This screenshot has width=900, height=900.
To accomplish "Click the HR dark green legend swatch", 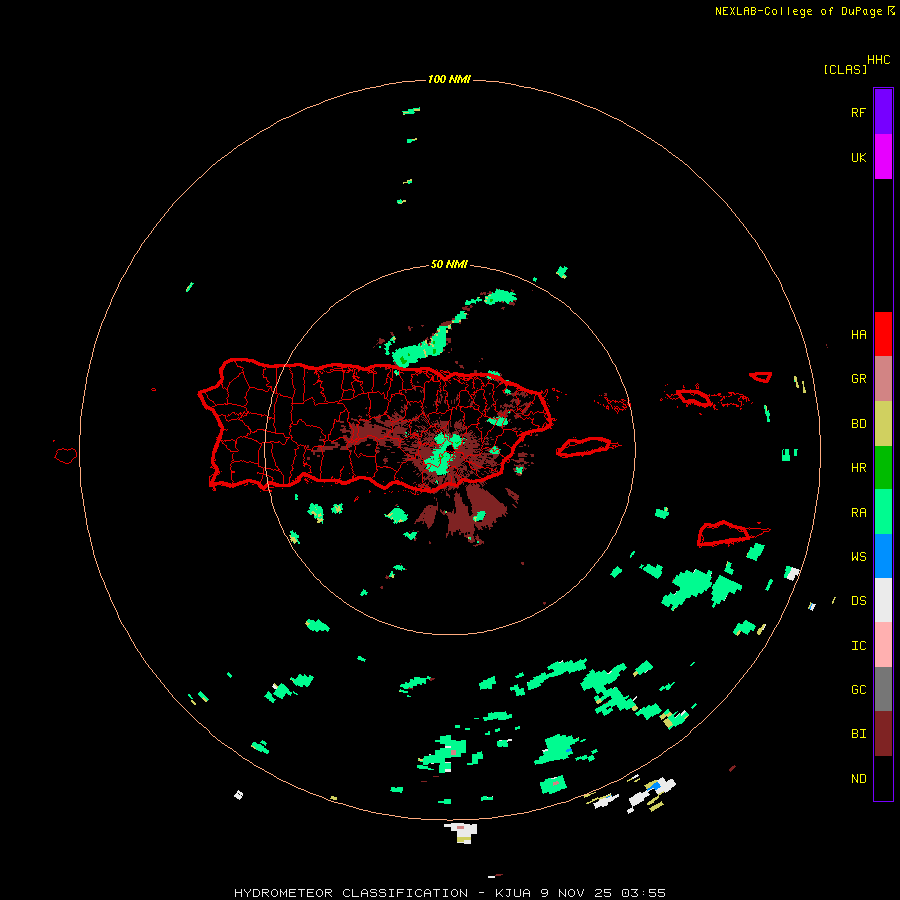I will point(883,468).
